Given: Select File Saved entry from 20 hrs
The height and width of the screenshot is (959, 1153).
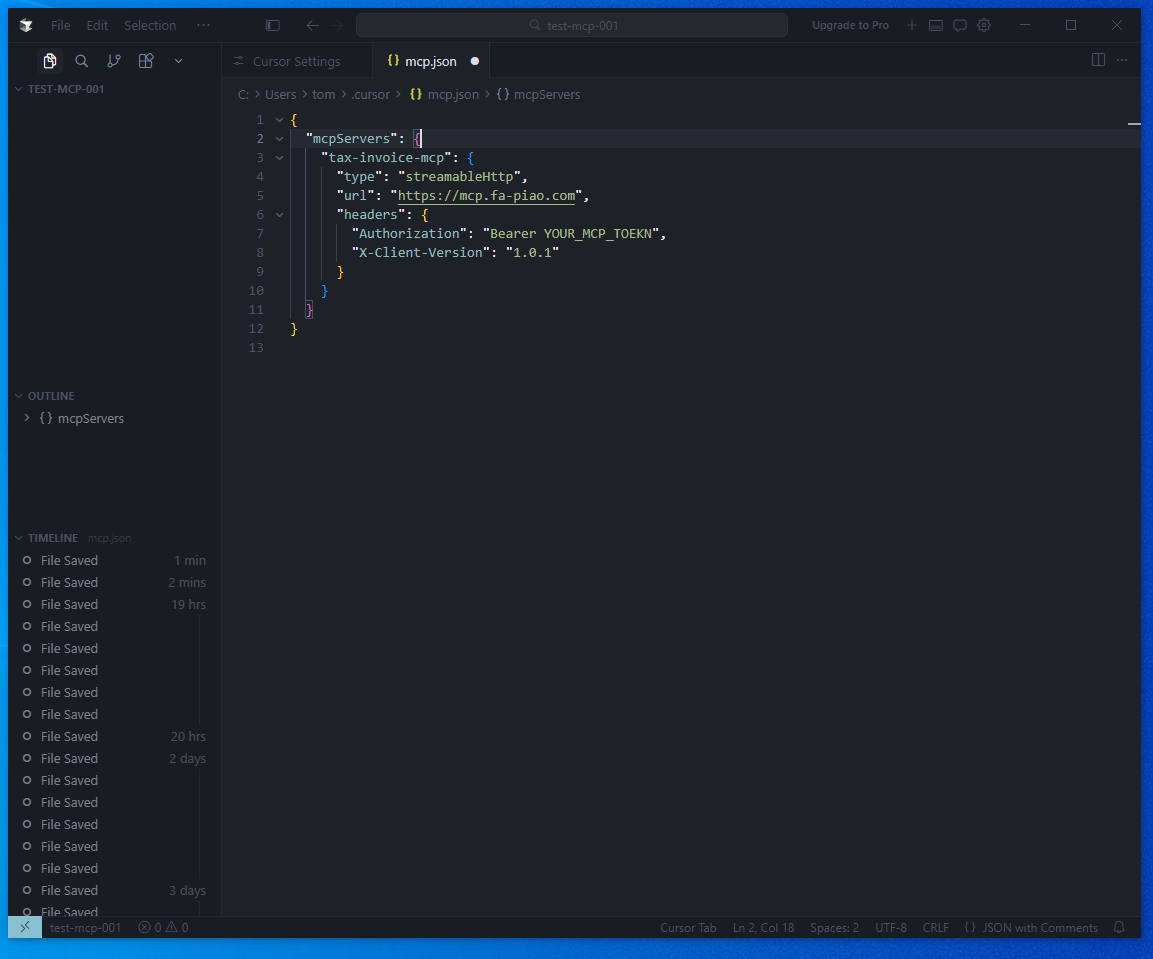Looking at the screenshot, I should click(114, 736).
